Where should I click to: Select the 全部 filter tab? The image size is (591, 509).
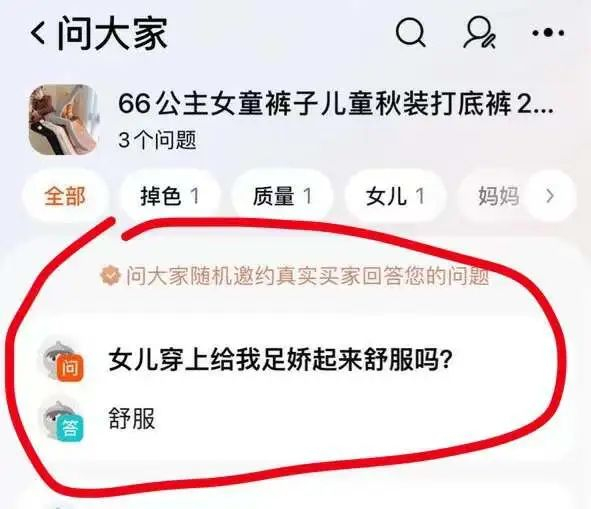[x=65, y=196]
